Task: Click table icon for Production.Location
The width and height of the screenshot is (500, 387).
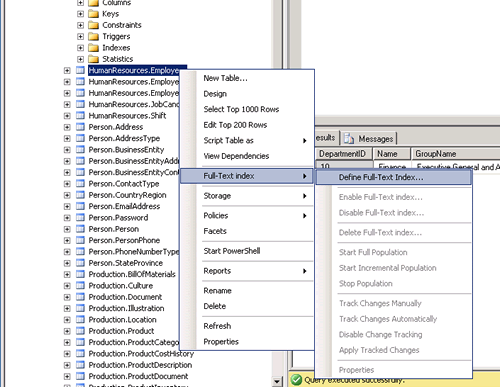Action: point(80,320)
